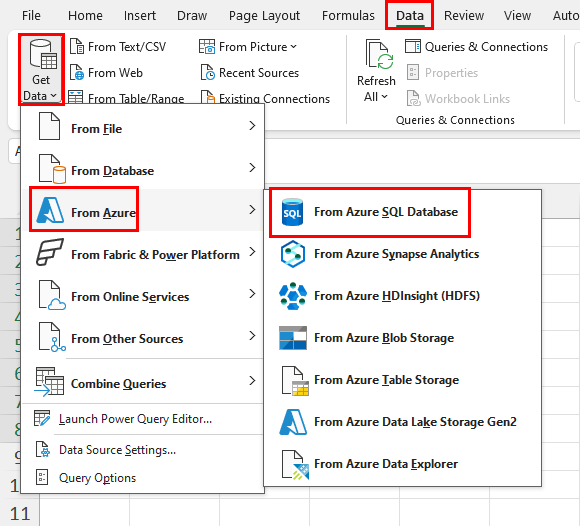Click the Azure logo beside From Azure
Viewport: 580px width, 526px height.
(x=50, y=210)
